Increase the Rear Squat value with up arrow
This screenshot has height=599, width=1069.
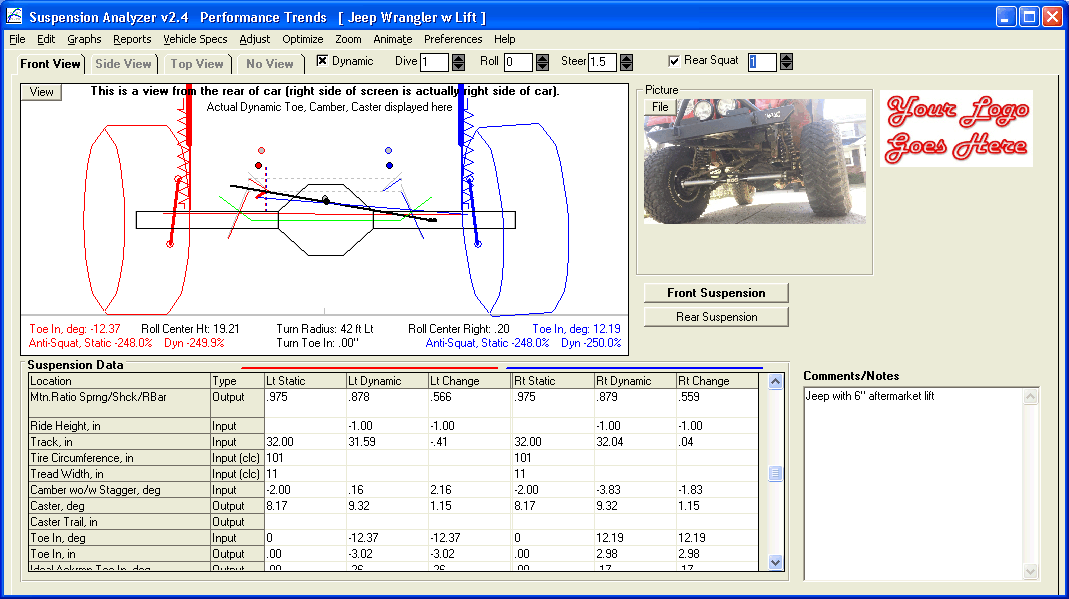787,59
